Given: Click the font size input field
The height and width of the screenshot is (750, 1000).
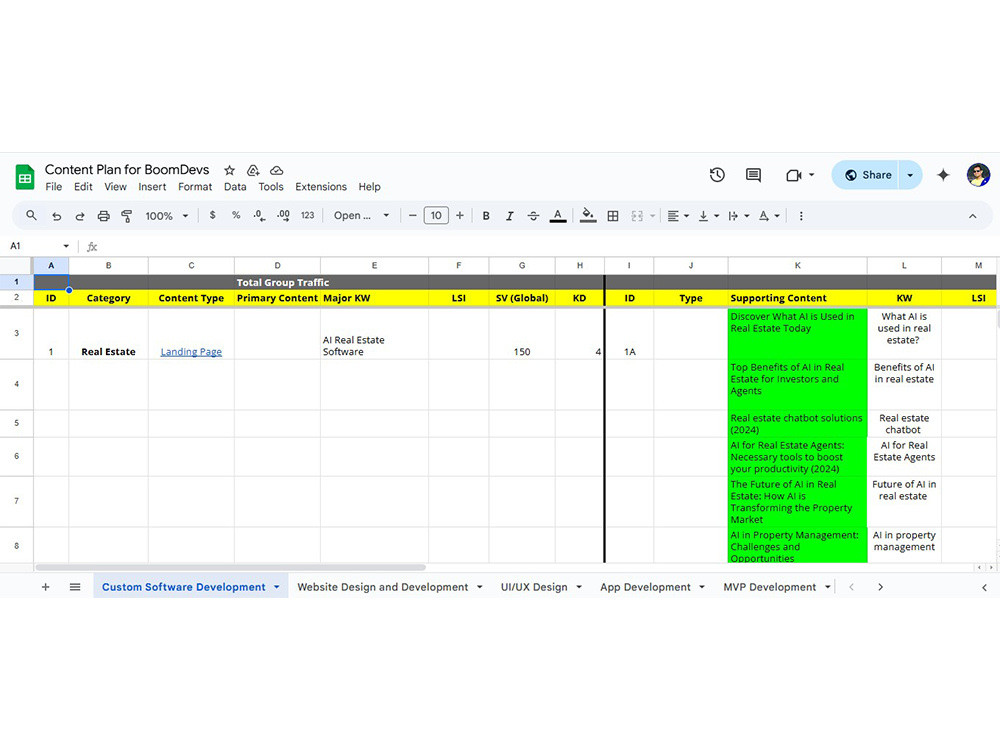Looking at the screenshot, I should [436, 216].
